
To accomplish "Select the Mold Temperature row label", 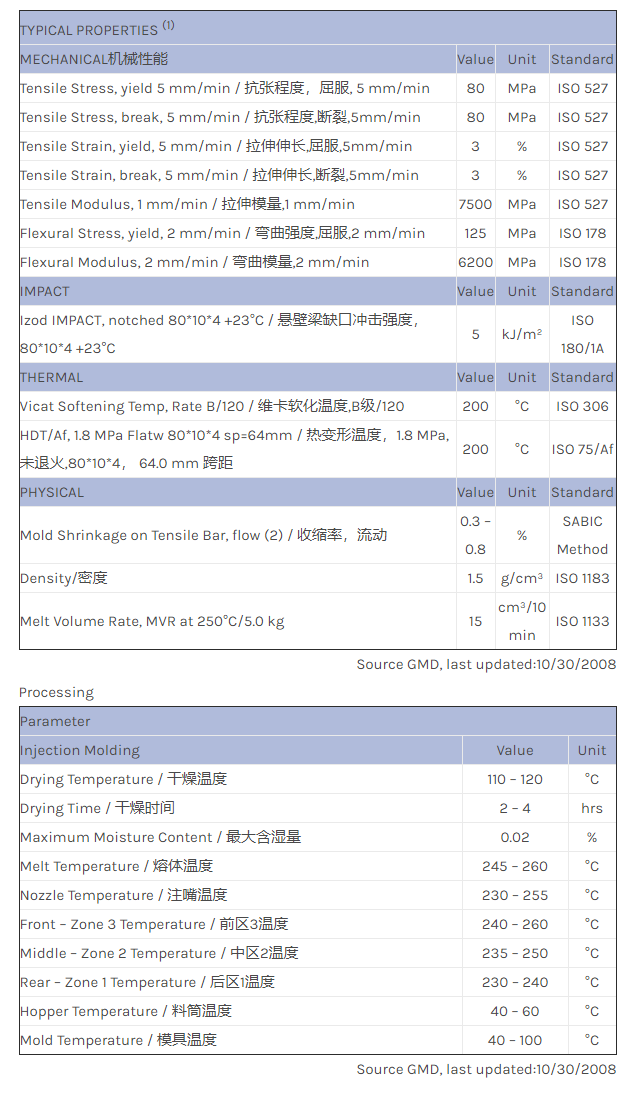I will pos(118,1040).
